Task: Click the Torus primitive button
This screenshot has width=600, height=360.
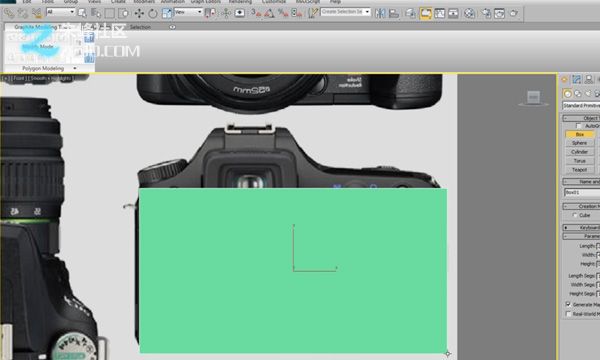Action: tap(580, 161)
